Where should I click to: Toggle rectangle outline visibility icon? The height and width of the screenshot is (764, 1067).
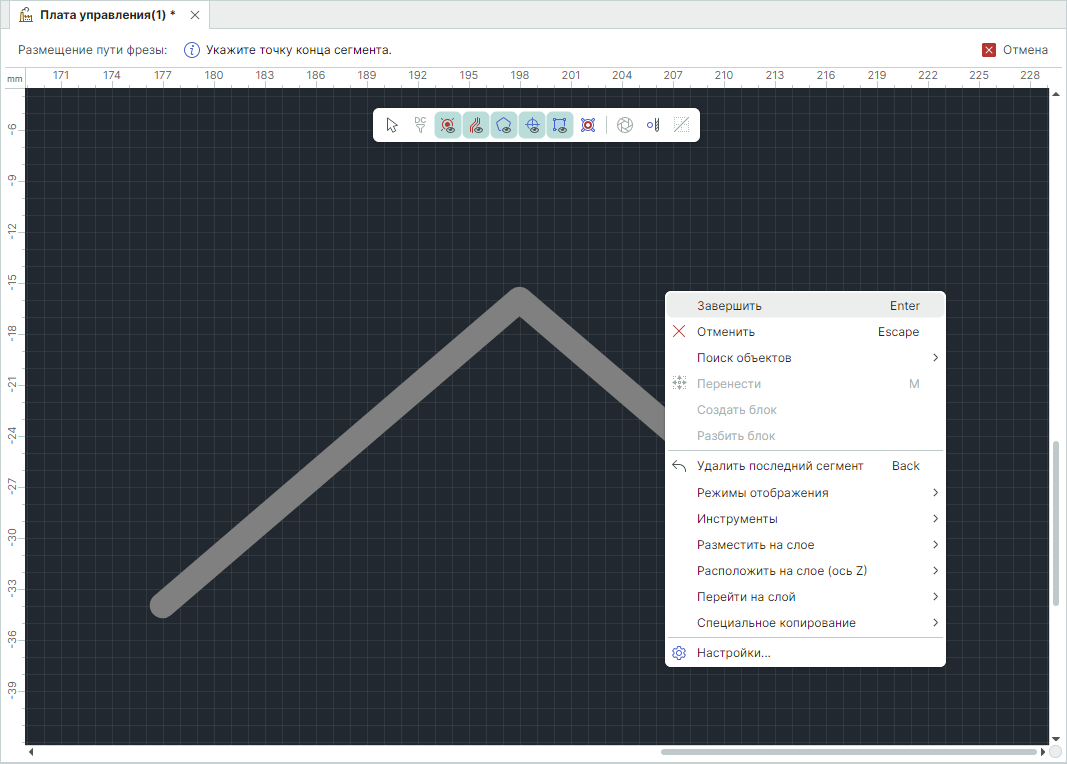coord(560,125)
